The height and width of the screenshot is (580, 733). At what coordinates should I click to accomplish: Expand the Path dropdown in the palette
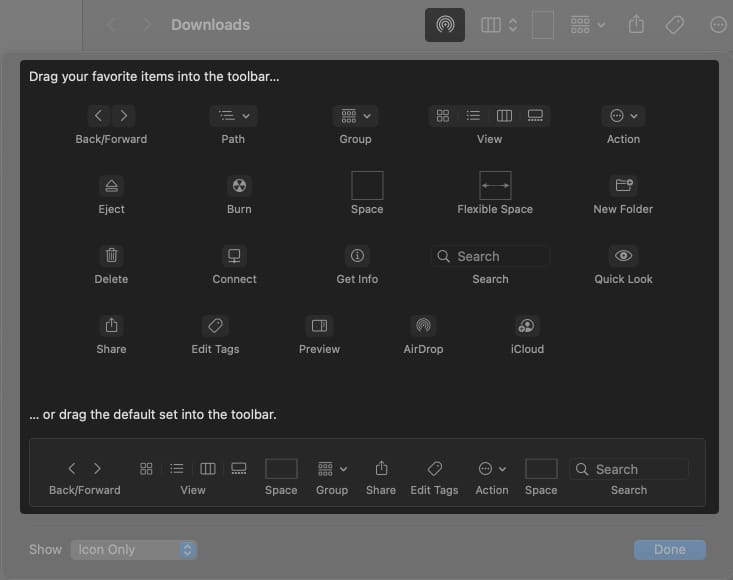(233, 116)
